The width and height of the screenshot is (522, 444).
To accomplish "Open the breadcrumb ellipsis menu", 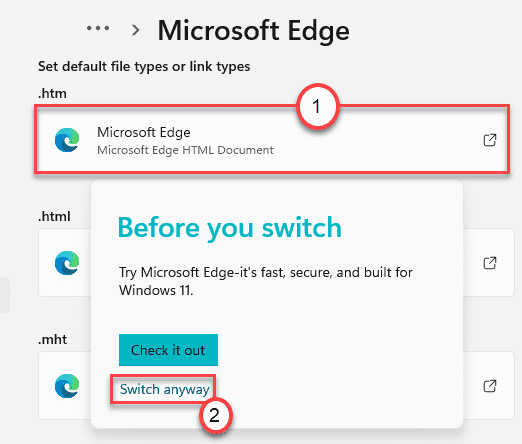I will pyautogui.click(x=98, y=28).
